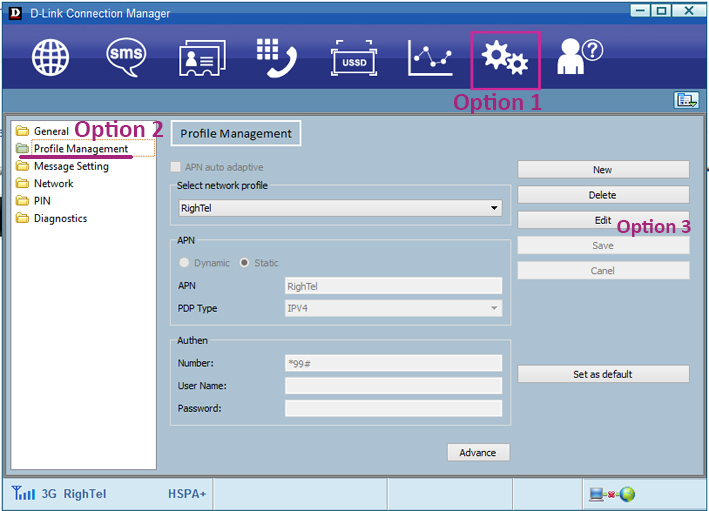
Task: Open the Settings gears icon
Action: coord(505,59)
